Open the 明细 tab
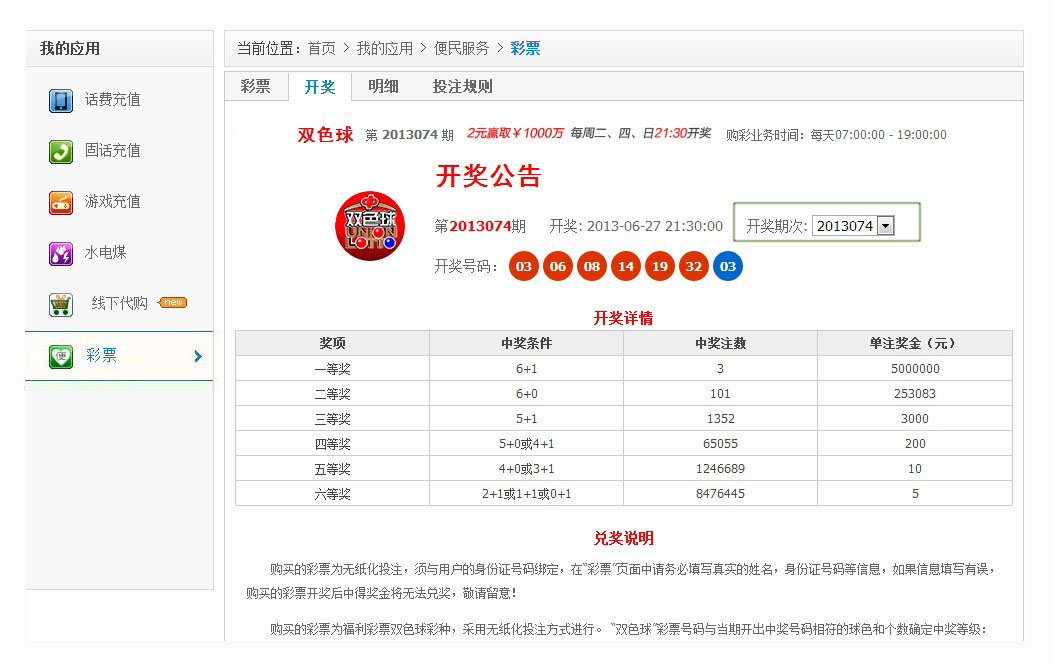1056x667 pixels. click(x=383, y=86)
